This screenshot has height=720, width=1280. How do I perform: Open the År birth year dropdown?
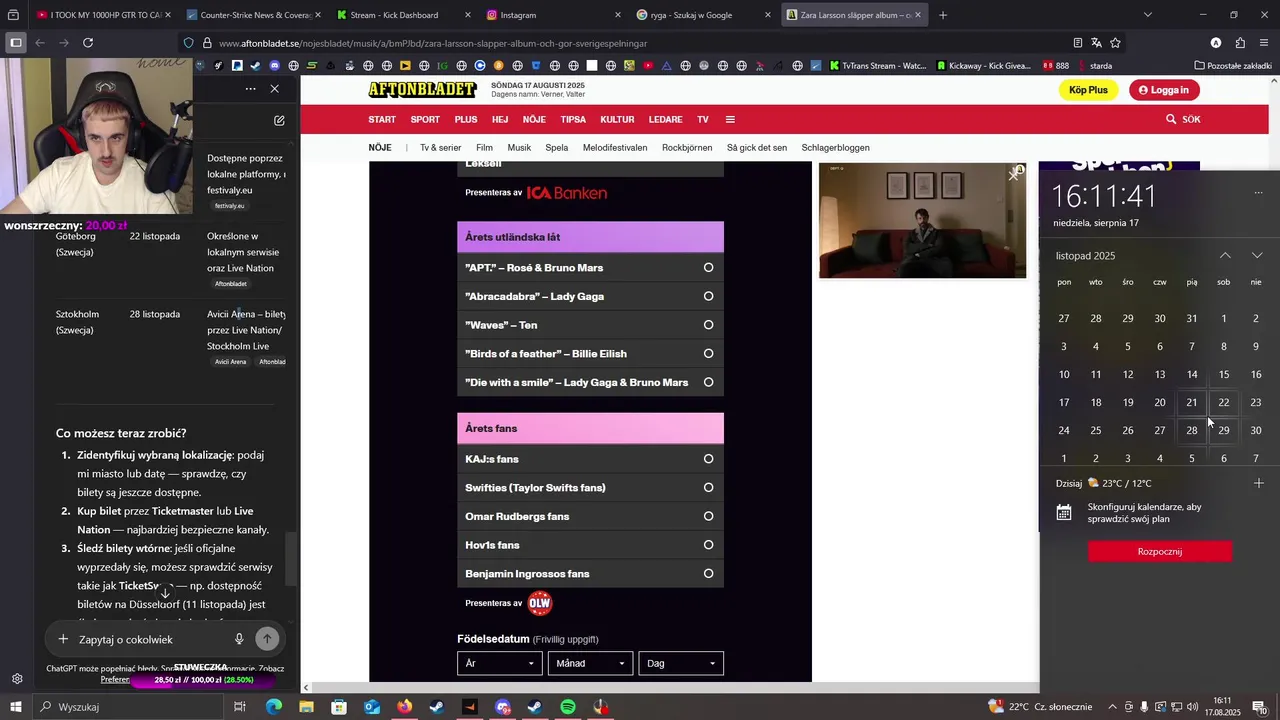tap(500, 663)
